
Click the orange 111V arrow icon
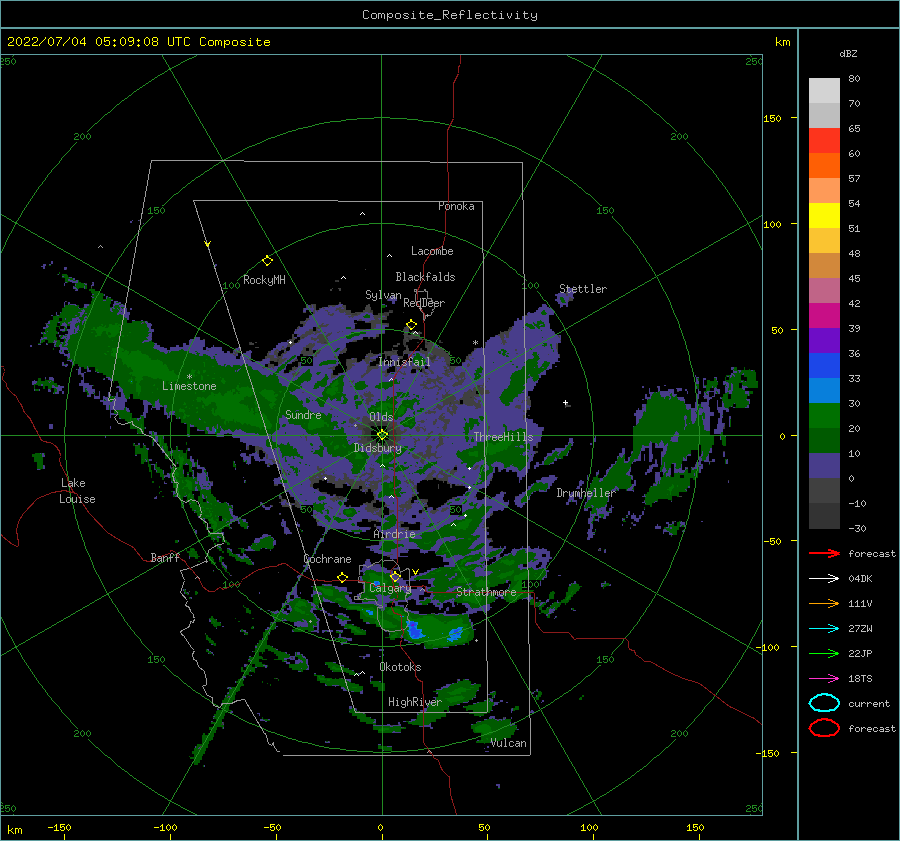point(824,603)
